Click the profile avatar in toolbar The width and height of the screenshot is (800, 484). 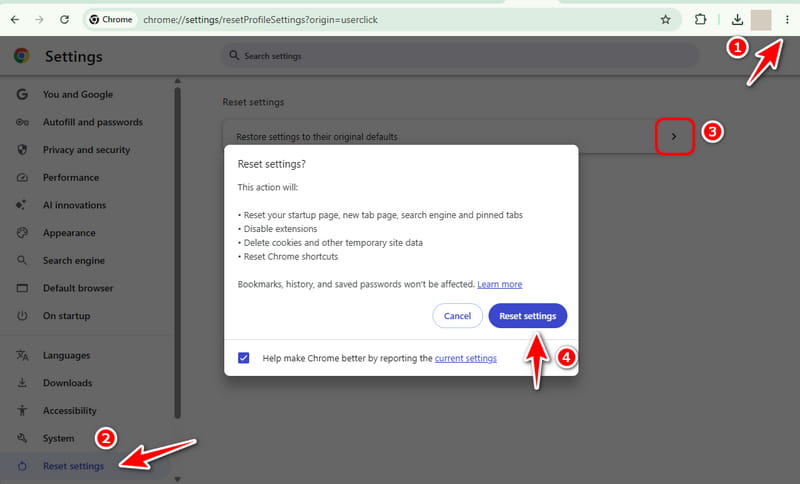click(x=761, y=19)
